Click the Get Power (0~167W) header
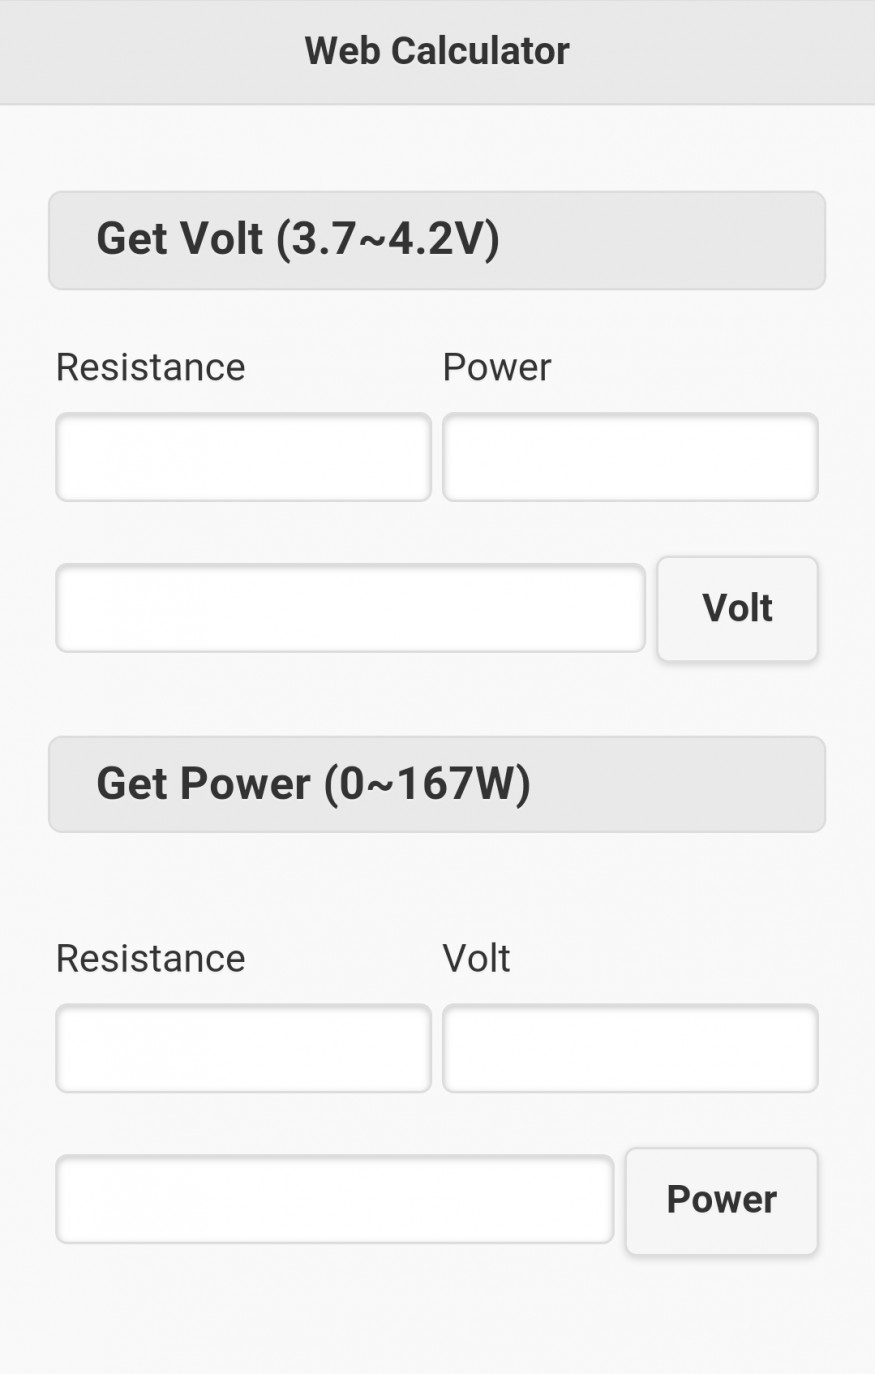This screenshot has width=875, height=1374. tap(437, 784)
